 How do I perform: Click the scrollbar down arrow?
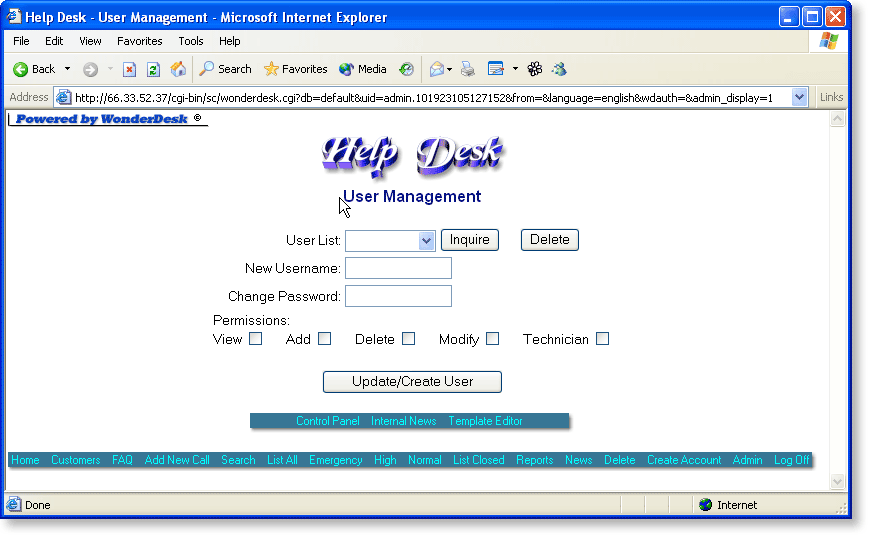tap(838, 482)
